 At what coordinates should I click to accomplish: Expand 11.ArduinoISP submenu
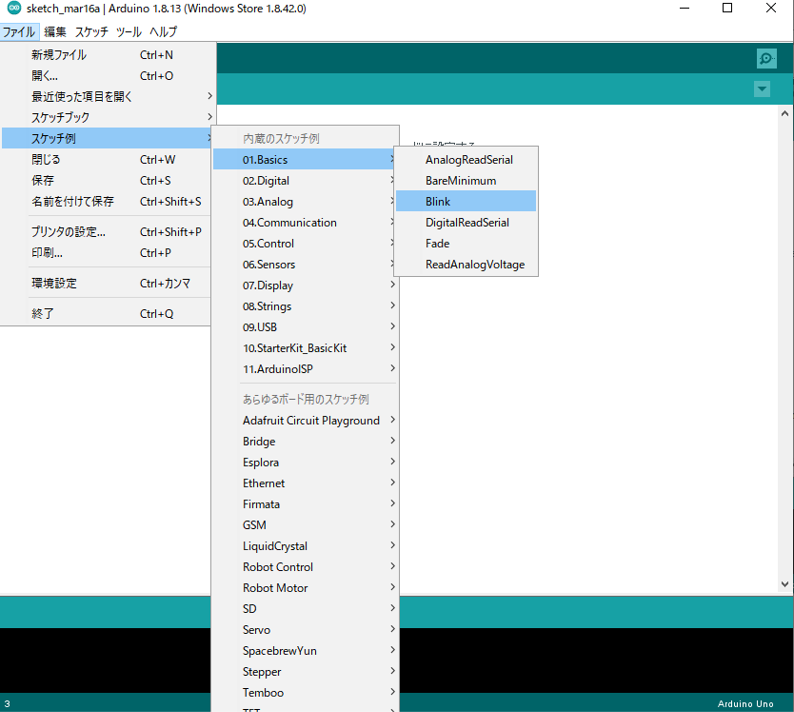305,369
